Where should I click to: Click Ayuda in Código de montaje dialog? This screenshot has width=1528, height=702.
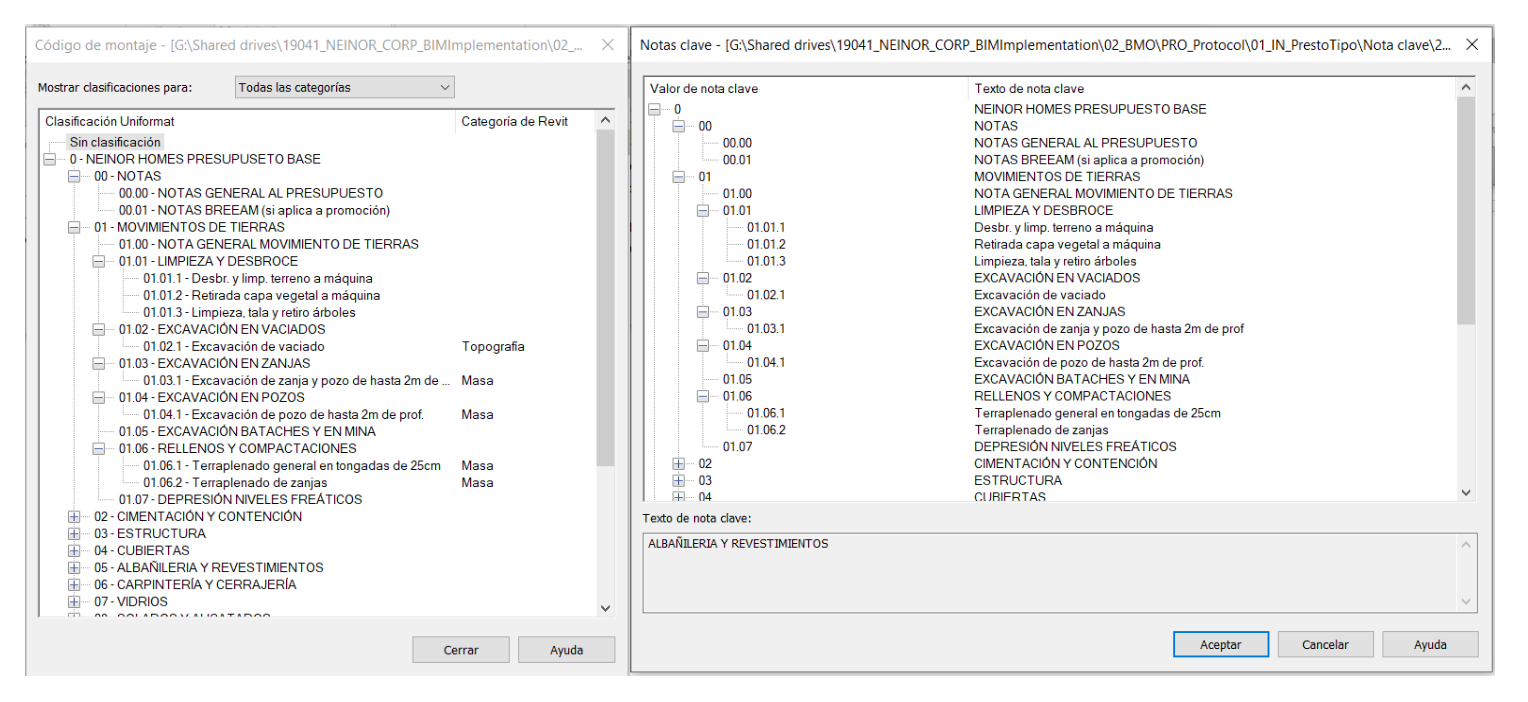[x=567, y=650]
